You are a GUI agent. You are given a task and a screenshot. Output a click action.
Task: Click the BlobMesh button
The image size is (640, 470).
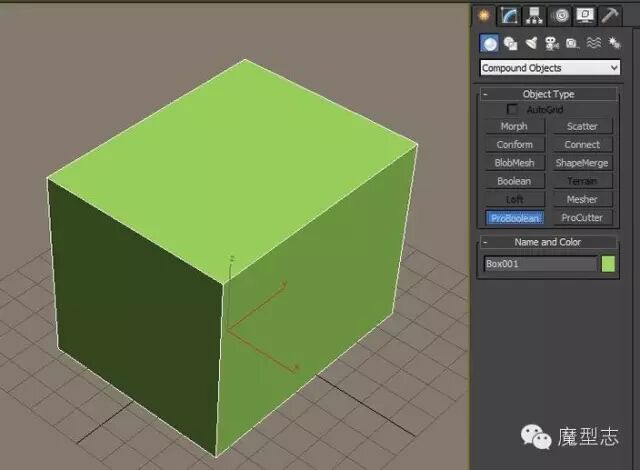tap(514, 163)
